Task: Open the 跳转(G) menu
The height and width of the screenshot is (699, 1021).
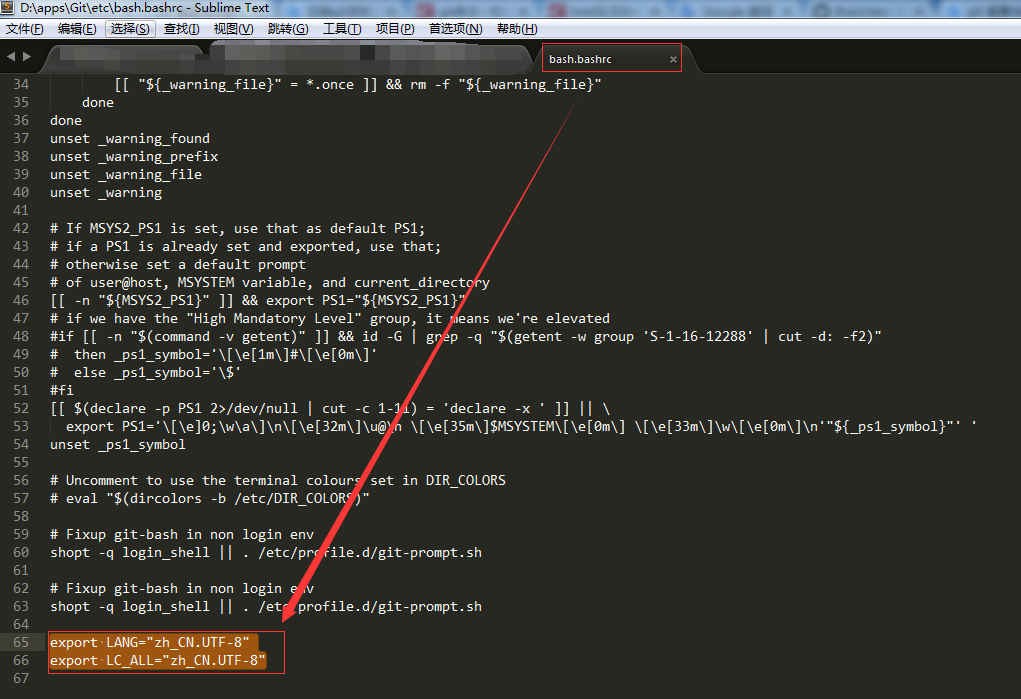Action: point(288,28)
